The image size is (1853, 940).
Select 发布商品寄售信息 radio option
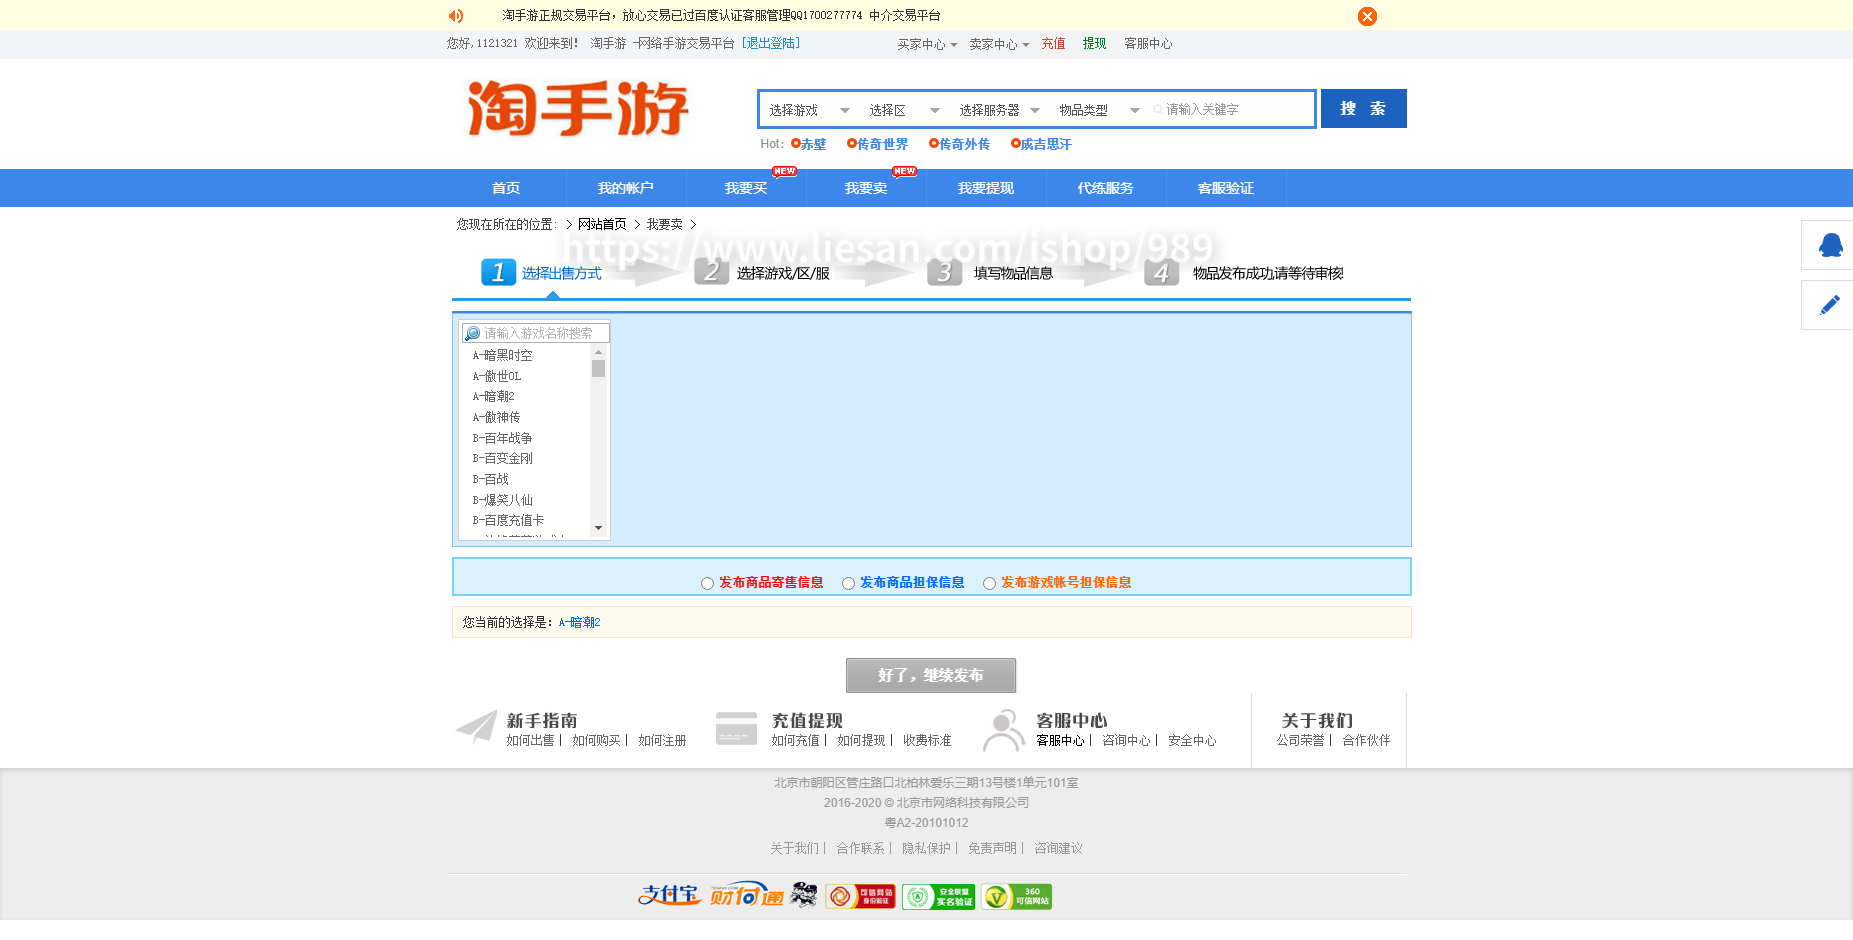[x=707, y=583]
